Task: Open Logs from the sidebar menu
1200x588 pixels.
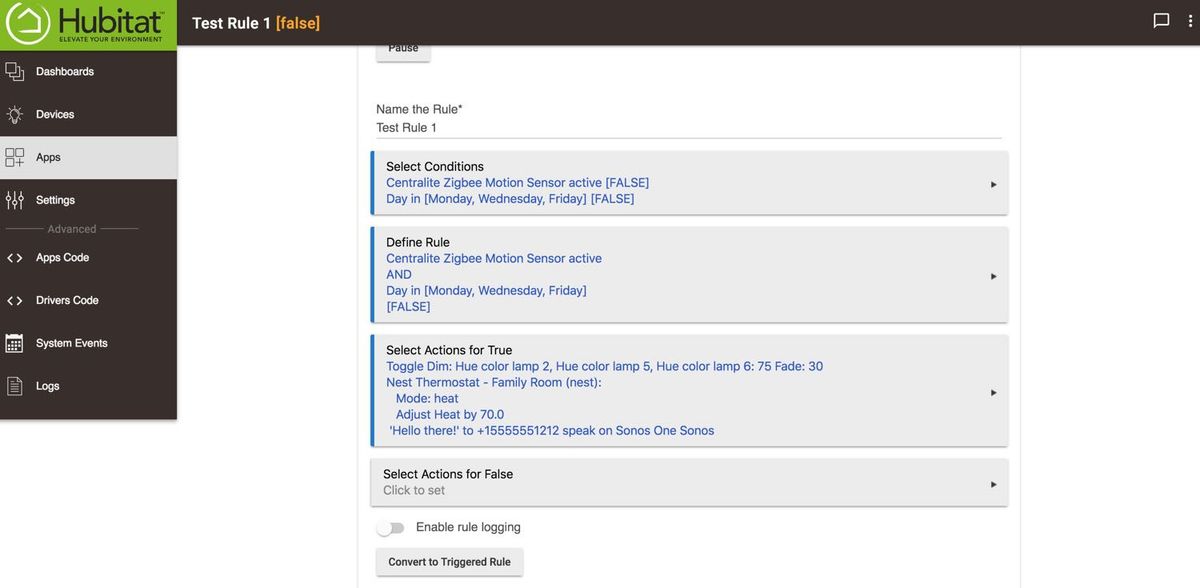Action: pos(48,386)
